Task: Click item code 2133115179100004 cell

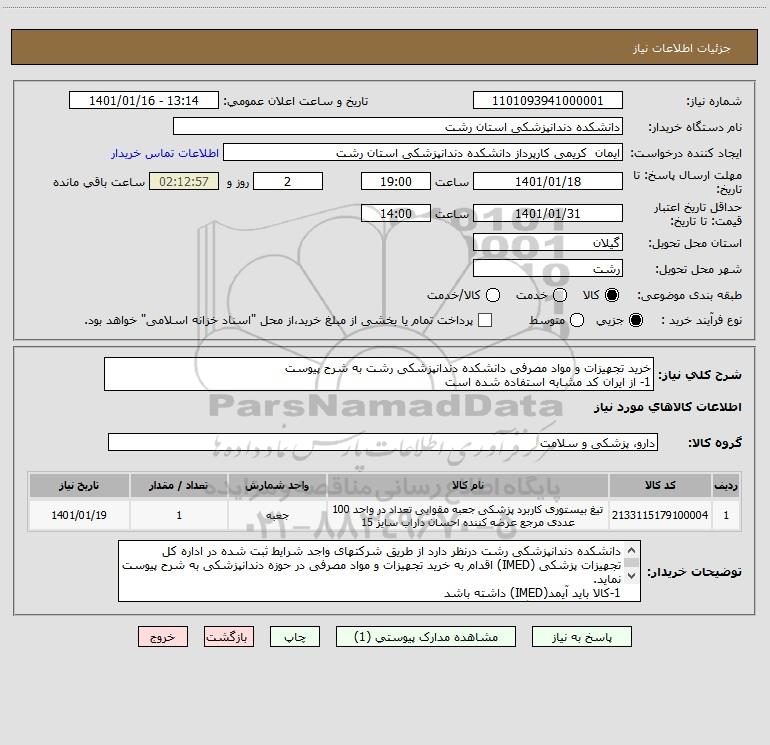Action: (660, 515)
